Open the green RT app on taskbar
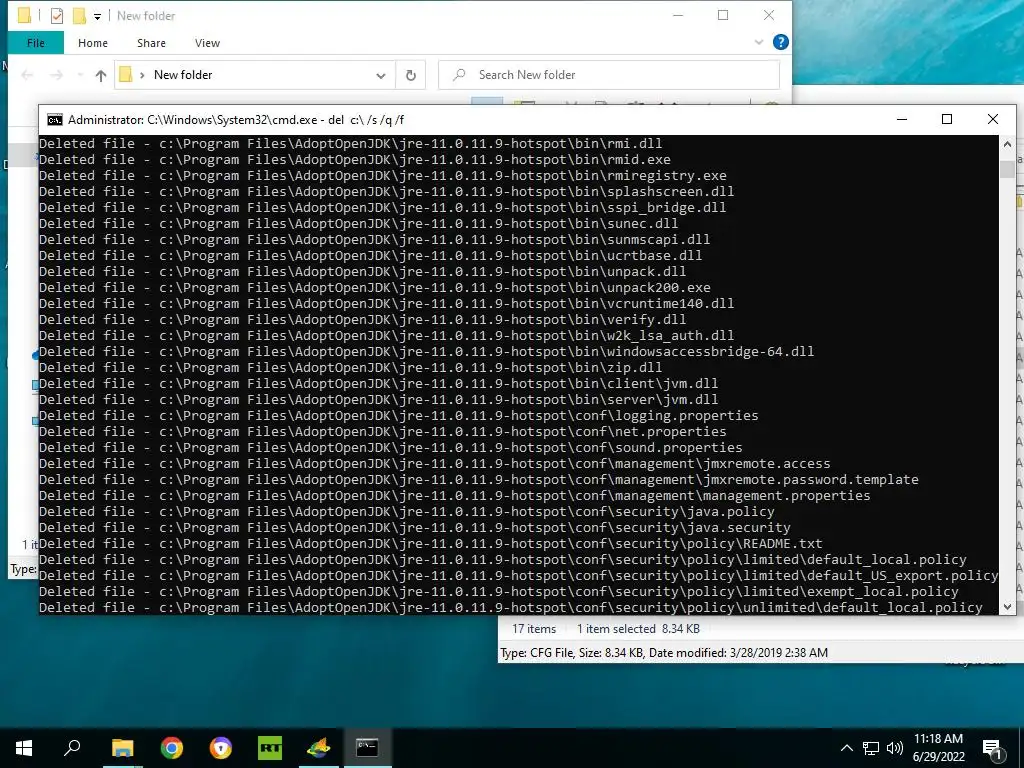 [x=270, y=748]
